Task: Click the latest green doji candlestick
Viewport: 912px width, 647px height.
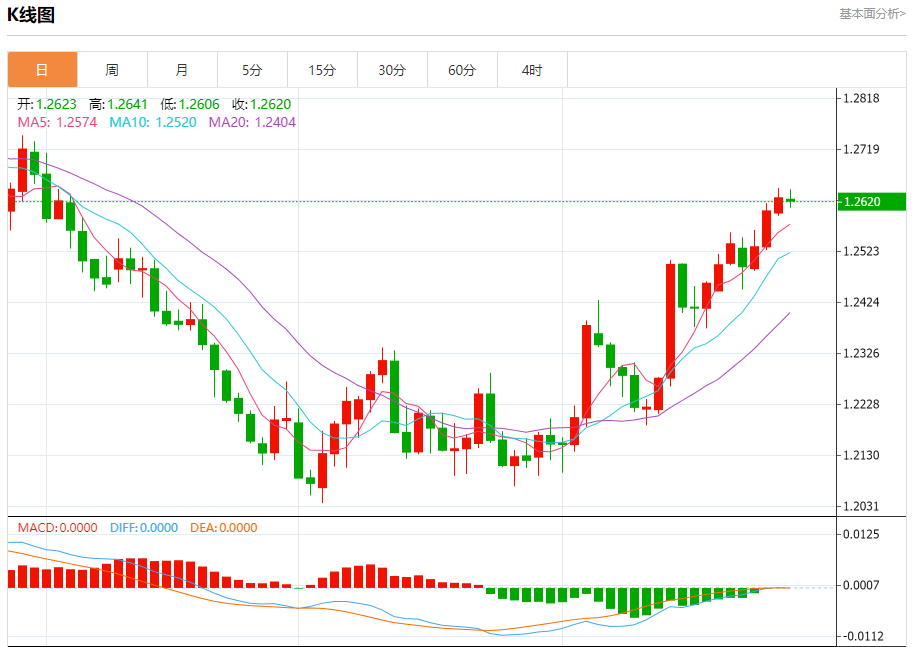Action: coord(790,200)
